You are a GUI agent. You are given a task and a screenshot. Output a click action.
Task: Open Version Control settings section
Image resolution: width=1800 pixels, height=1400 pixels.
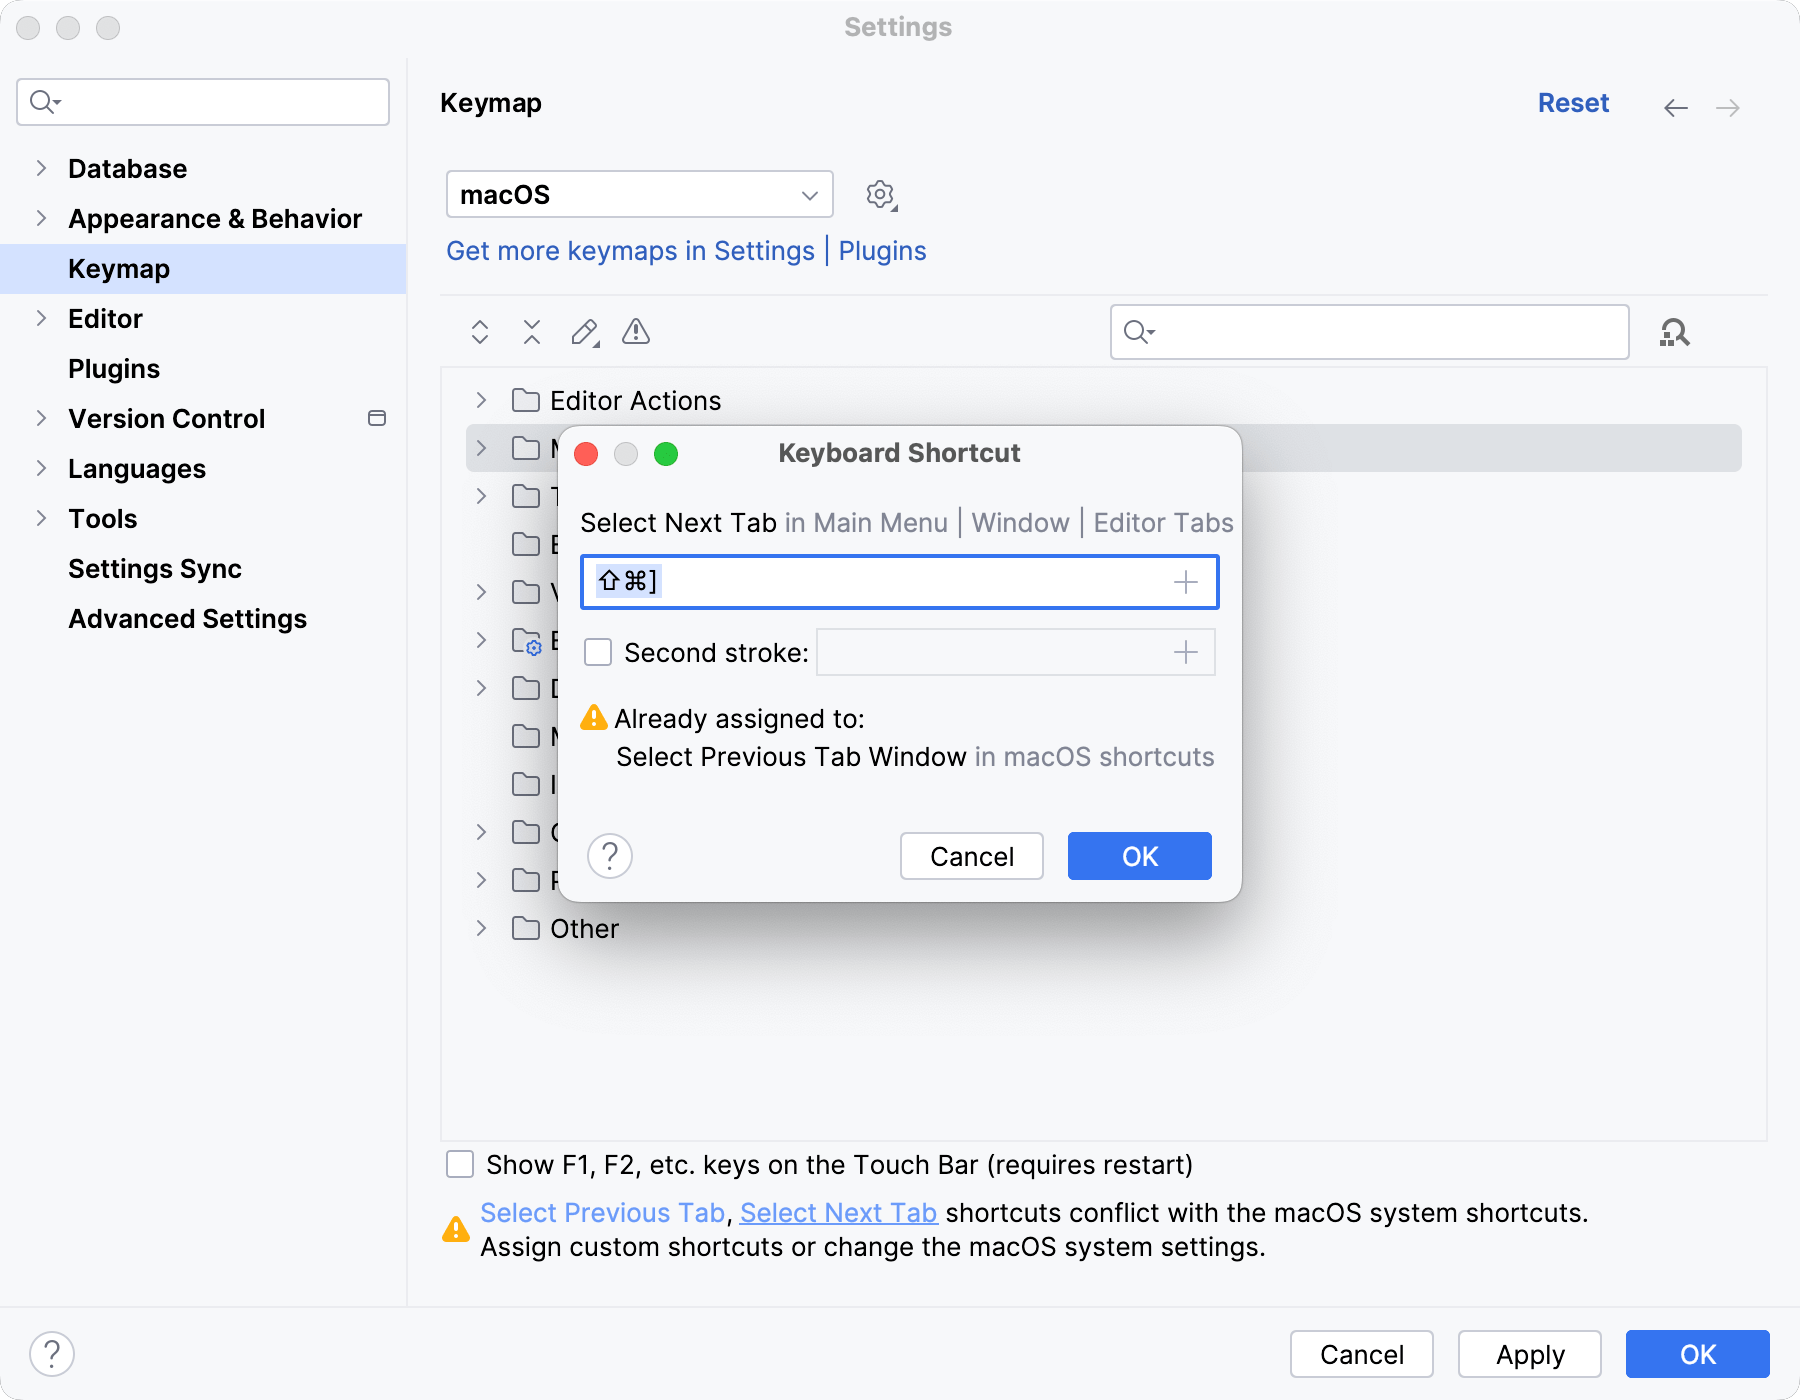click(166, 418)
